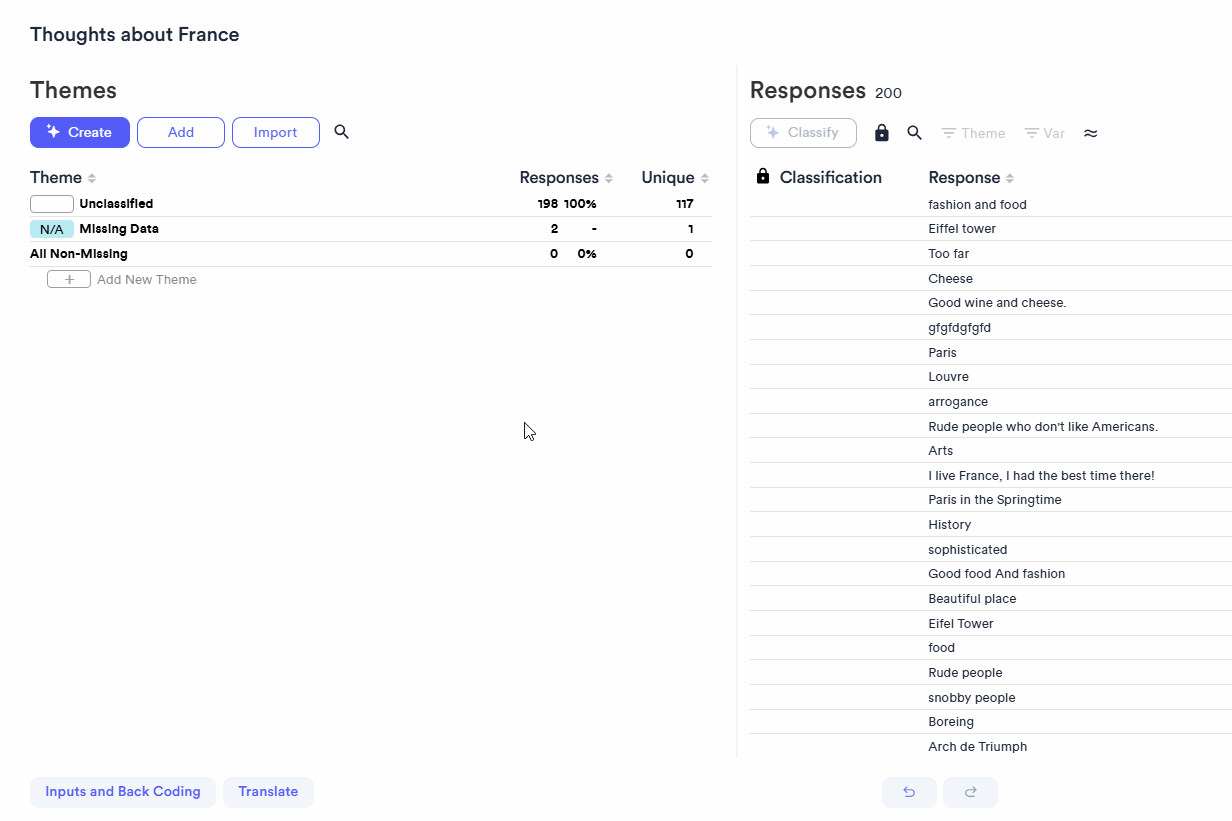Click the approximately-equal similarity icon
1232x821 pixels.
point(1091,133)
